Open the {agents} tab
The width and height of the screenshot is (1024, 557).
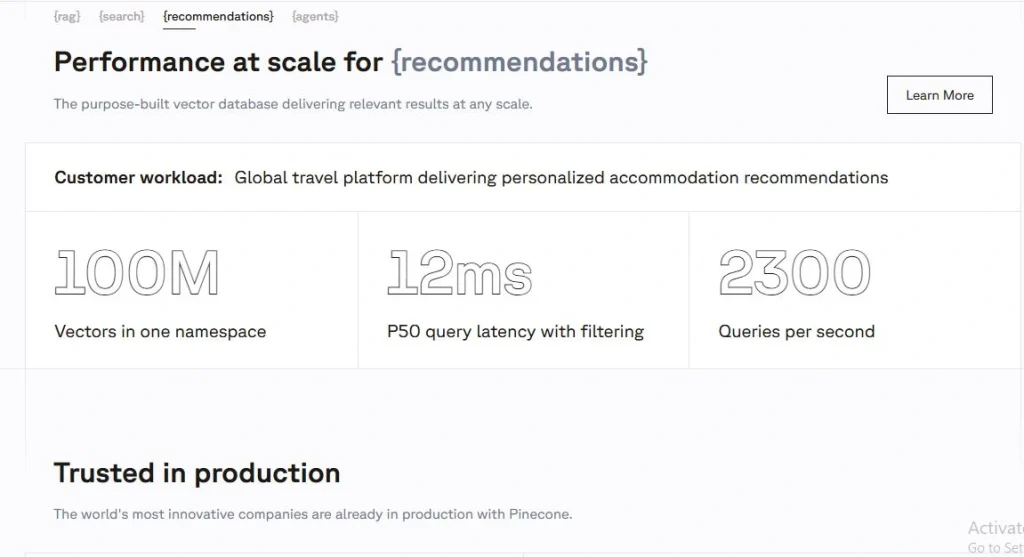[315, 17]
